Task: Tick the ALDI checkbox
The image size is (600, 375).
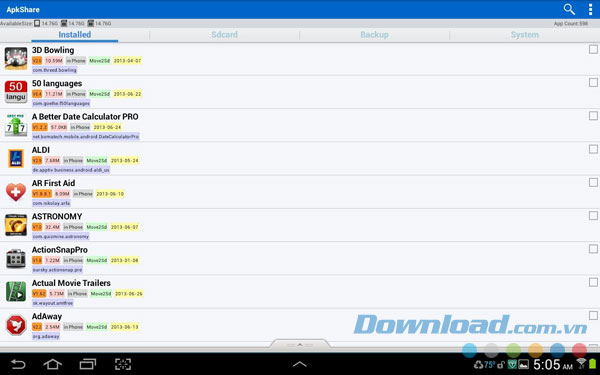Action: 593,149
